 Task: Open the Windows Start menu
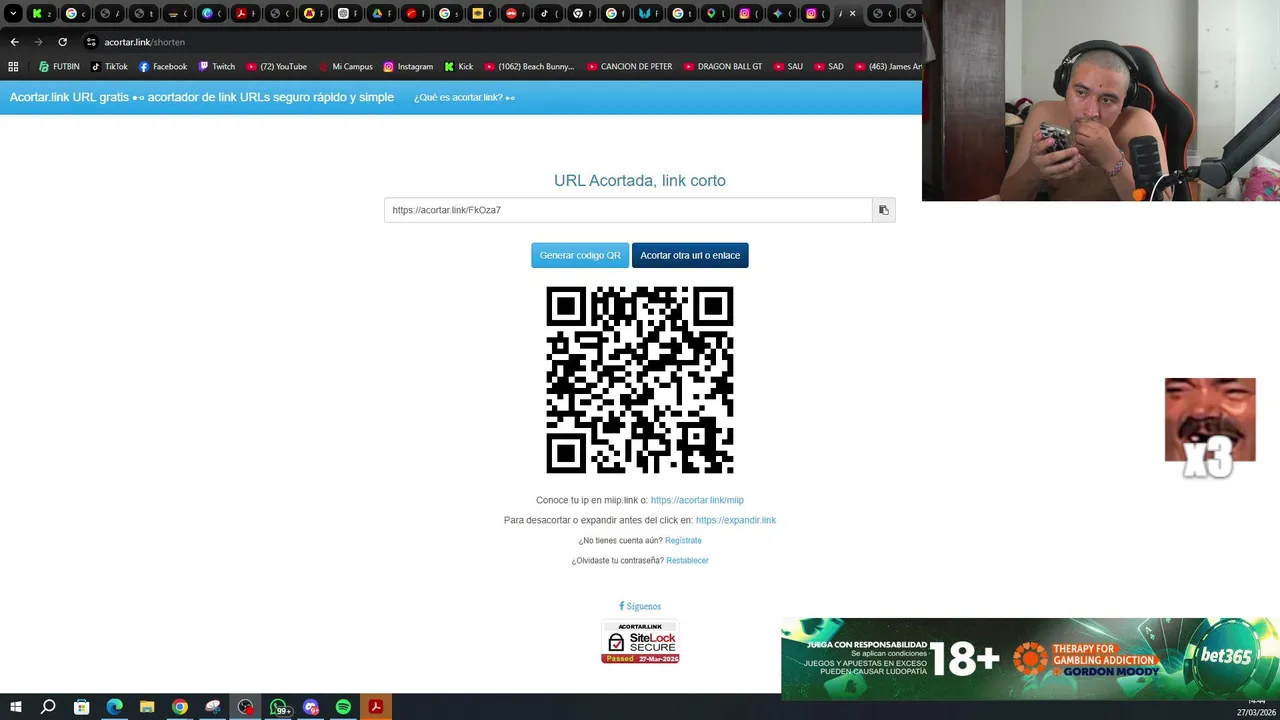pyautogui.click(x=15, y=707)
